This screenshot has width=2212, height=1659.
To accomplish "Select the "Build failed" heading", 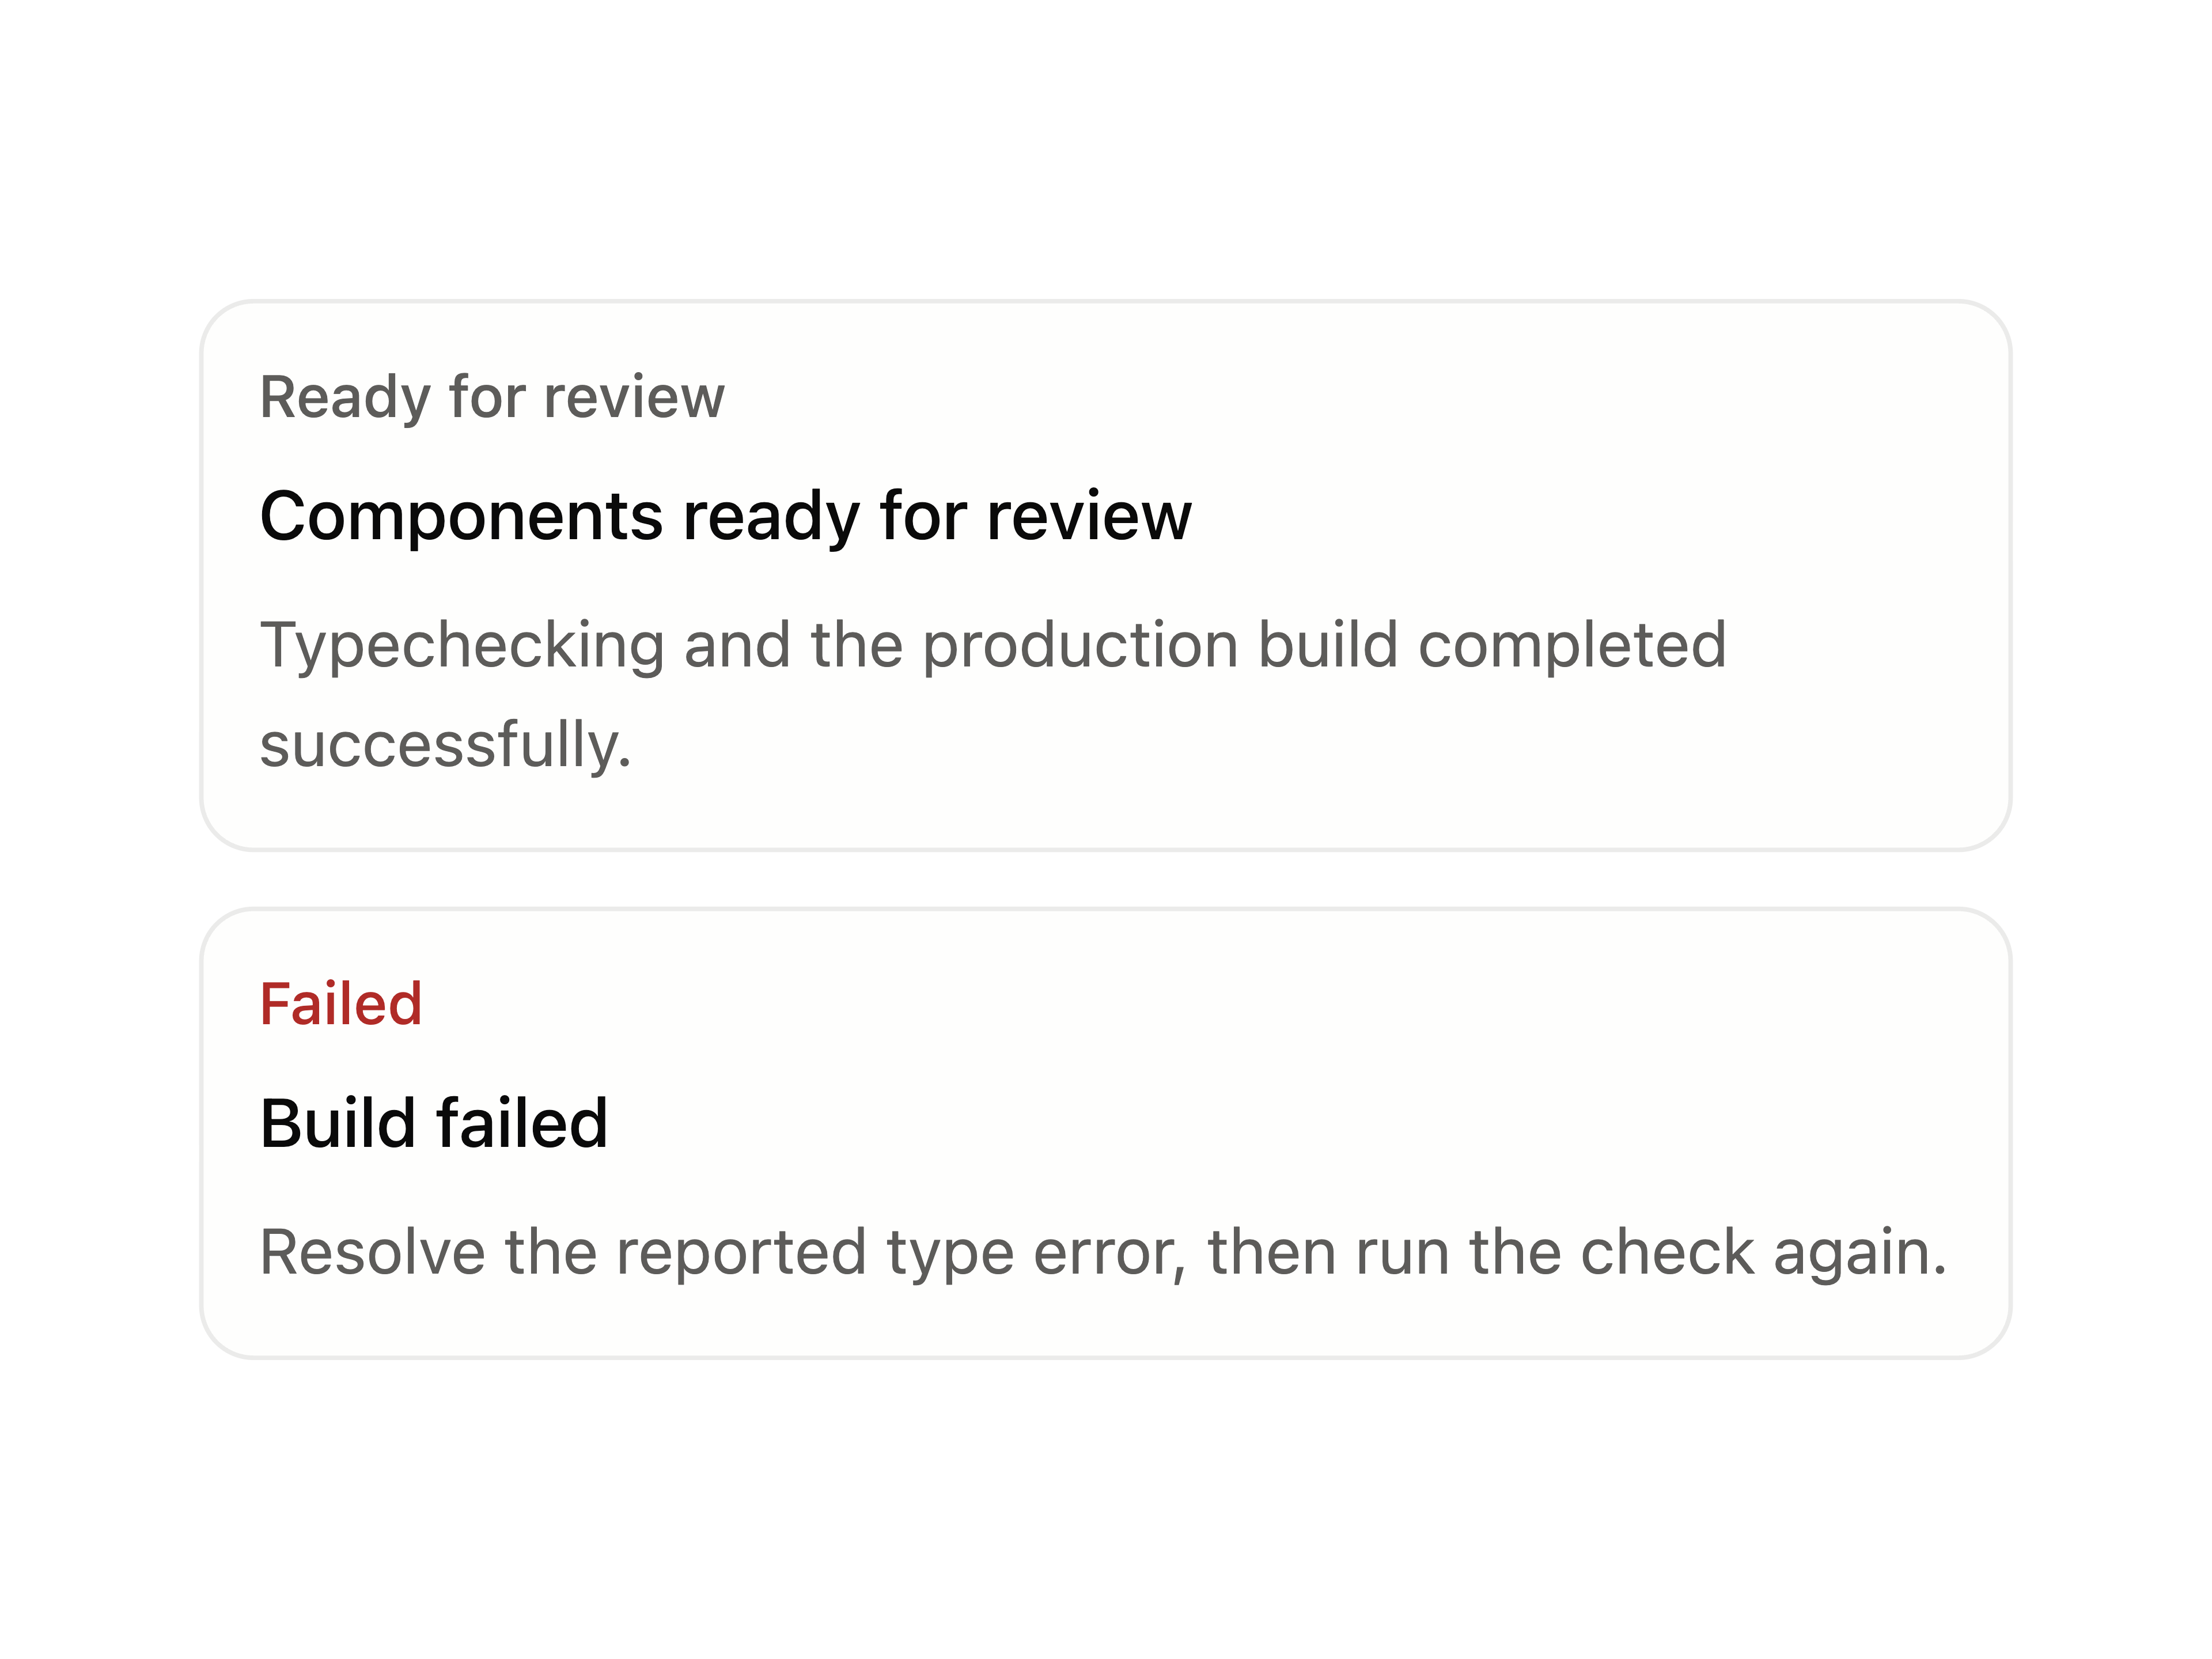I will pyautogui.click(x=434, y=1124).
